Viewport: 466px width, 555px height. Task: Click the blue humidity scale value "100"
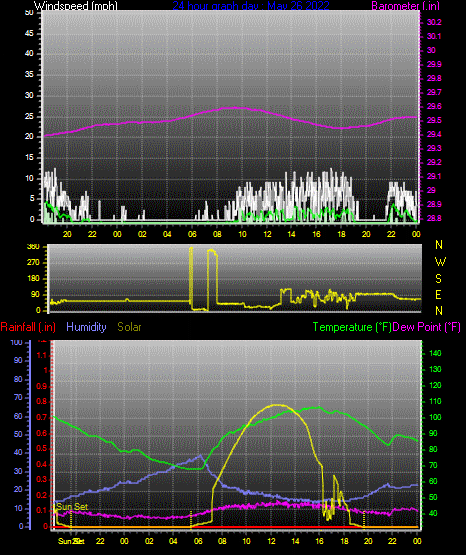coord(17,342)
